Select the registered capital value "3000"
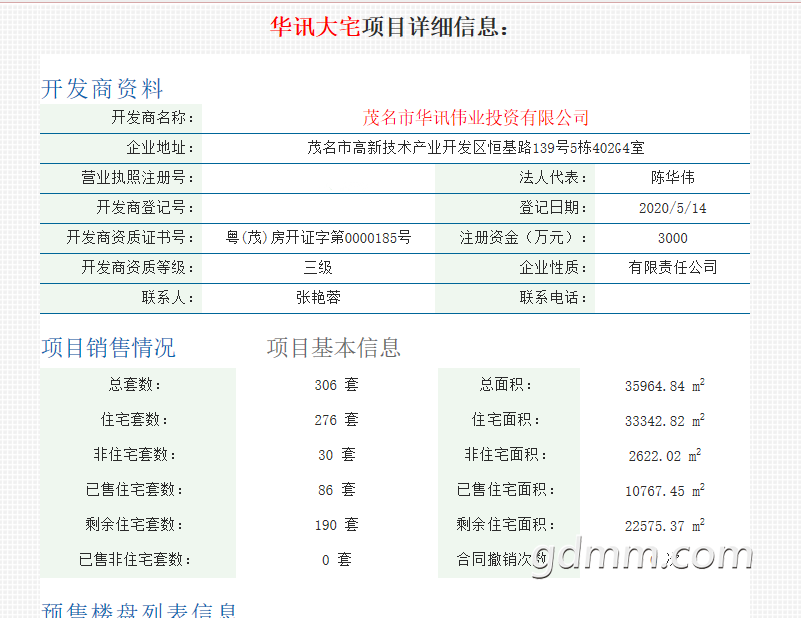The width and height of the screenshot is (801, 618). 673,238
